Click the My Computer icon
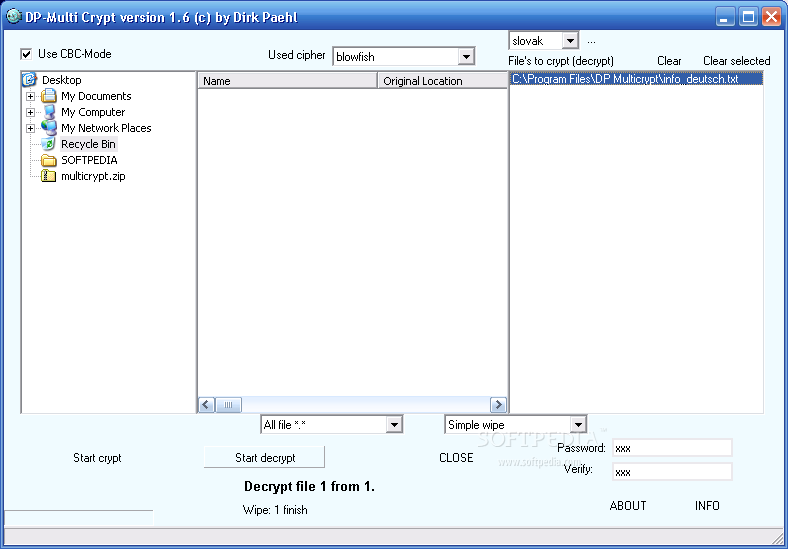Viewport: 788px width, 549px height. tap(49, 112)
